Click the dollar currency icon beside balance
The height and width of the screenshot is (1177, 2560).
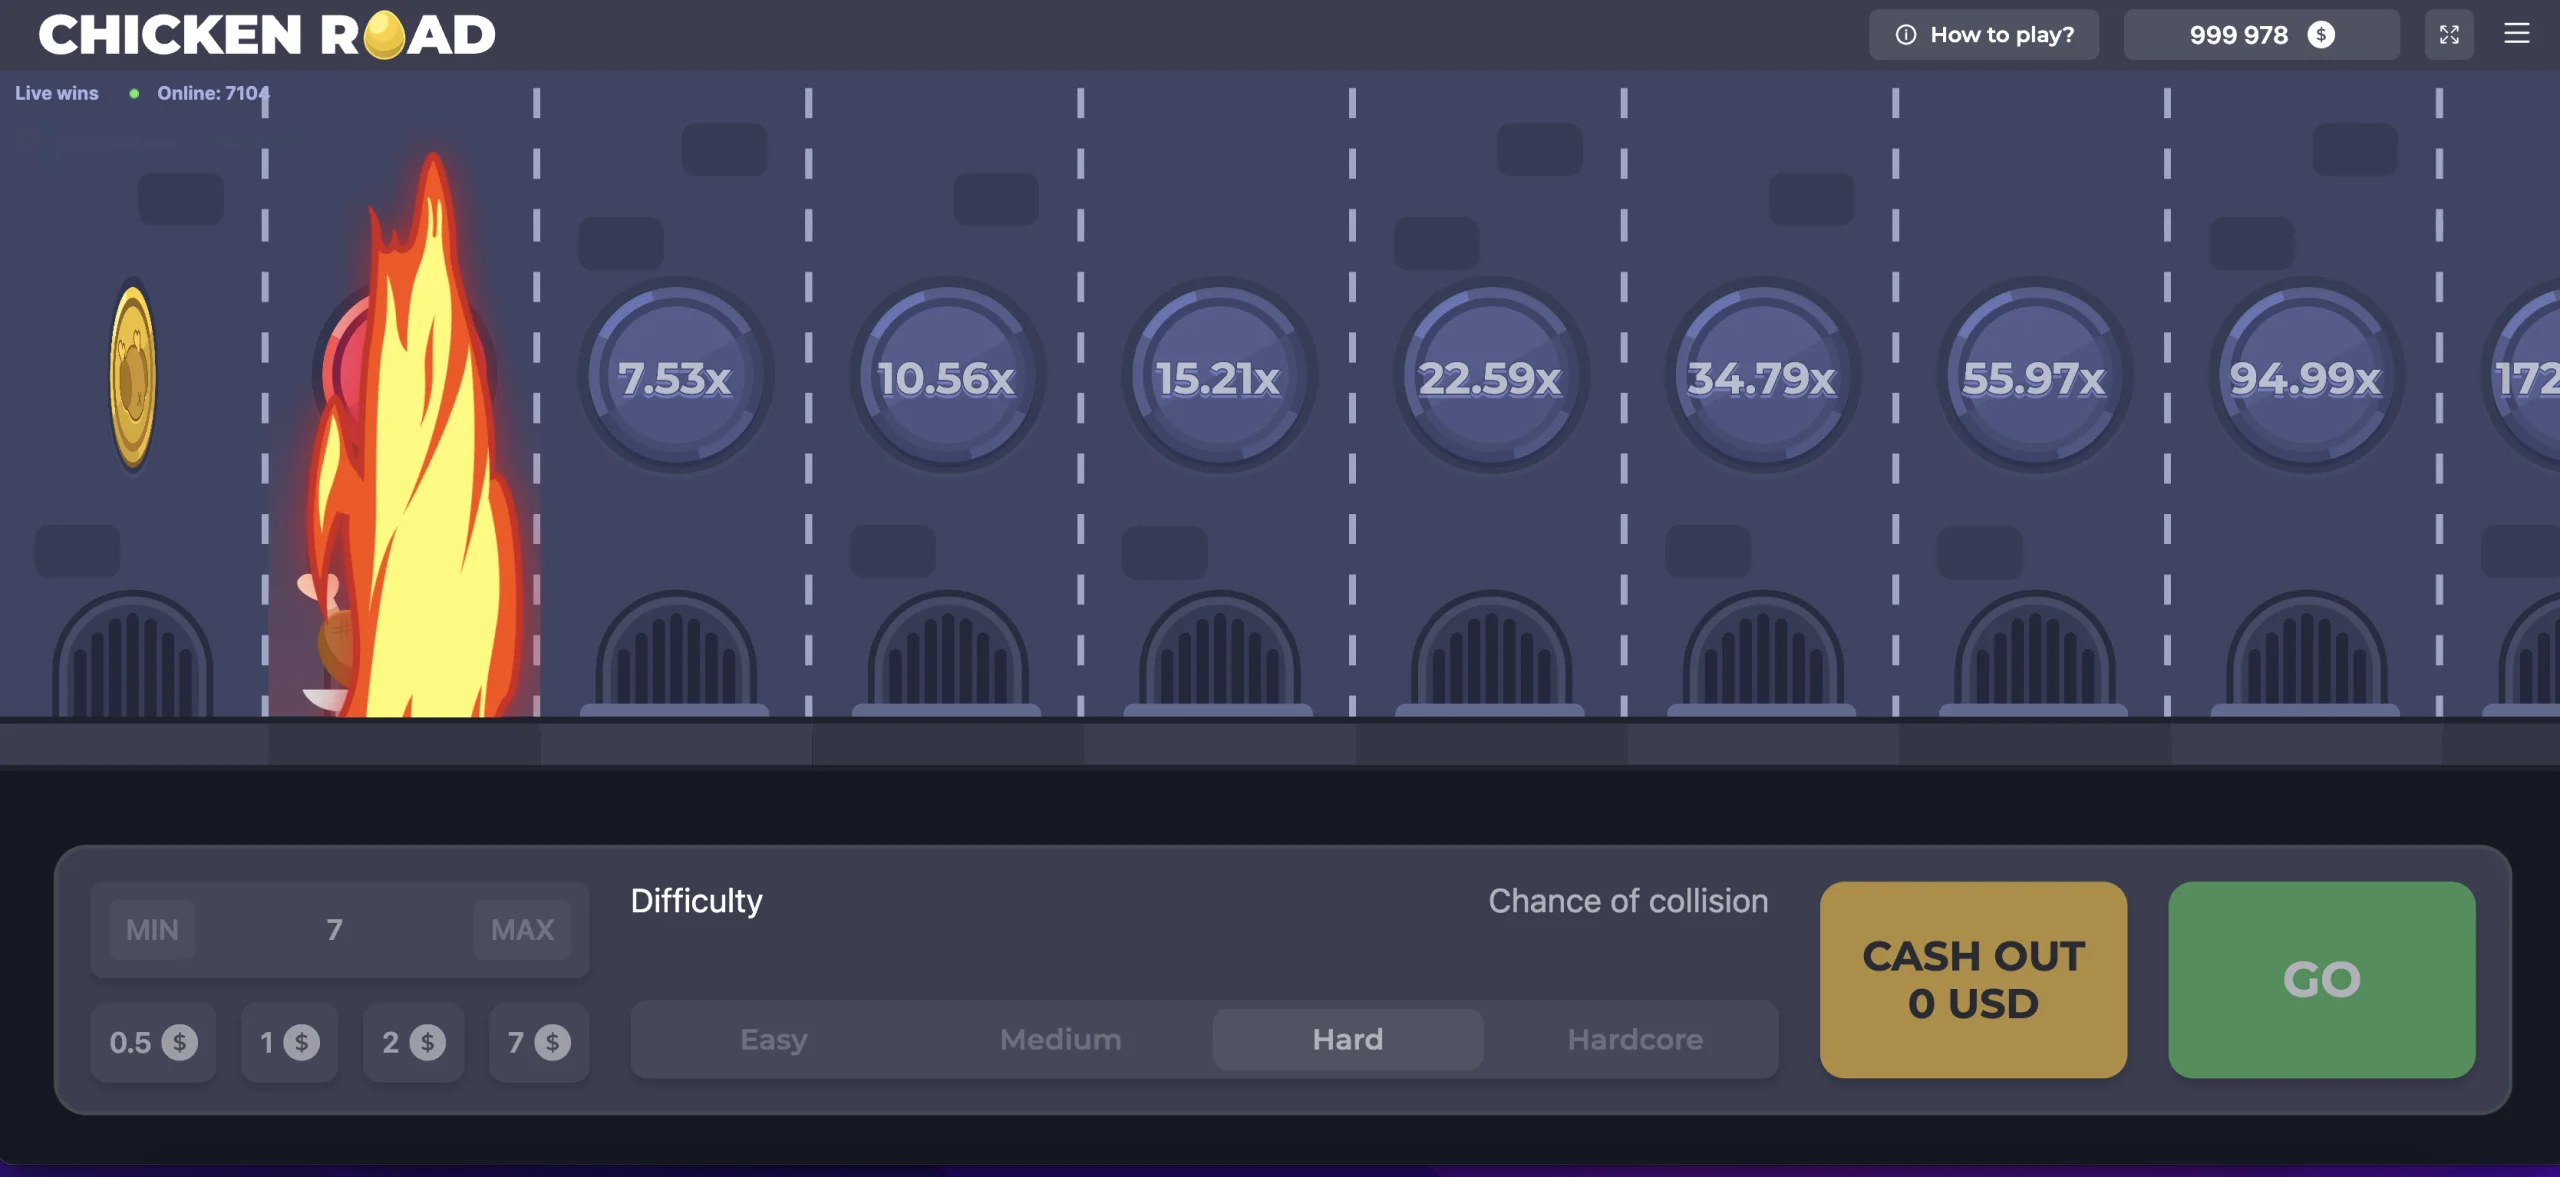click(x=2320, y=35)
